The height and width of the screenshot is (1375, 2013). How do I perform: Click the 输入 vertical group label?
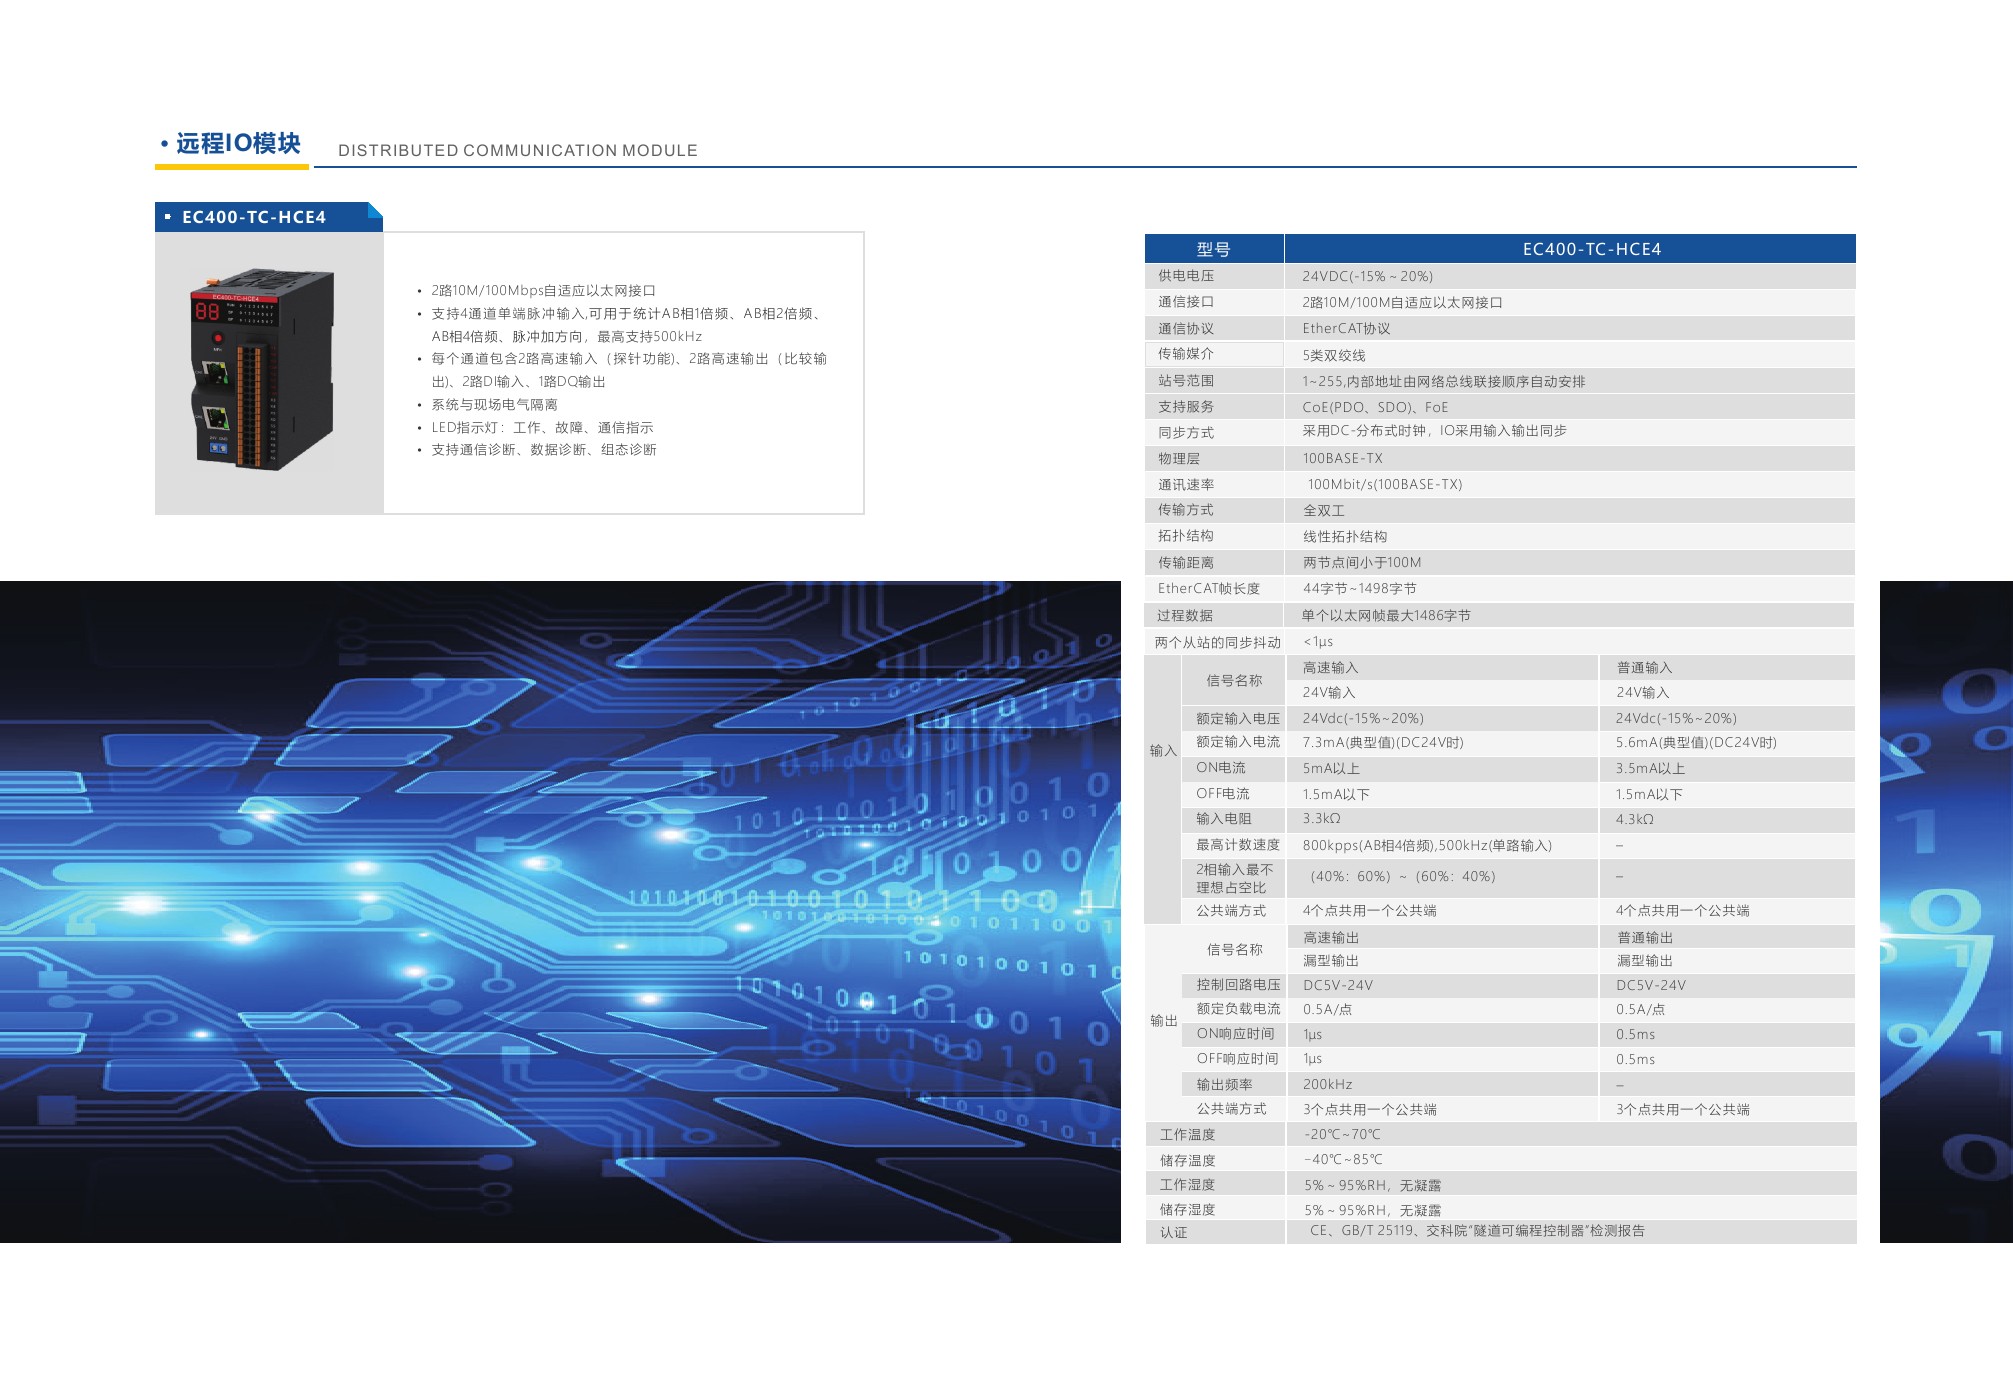[1162, 751]
